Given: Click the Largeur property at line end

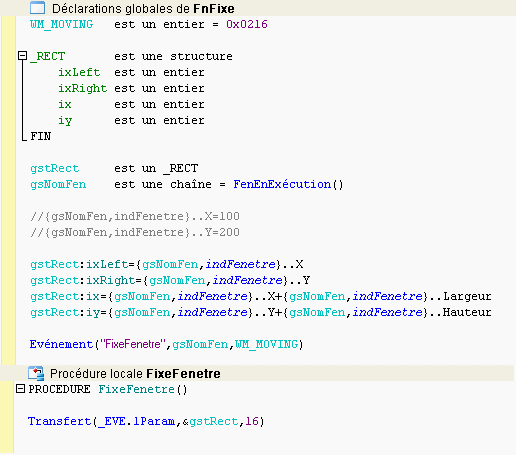Looking at the screenshot, I should tap(467, 296).
